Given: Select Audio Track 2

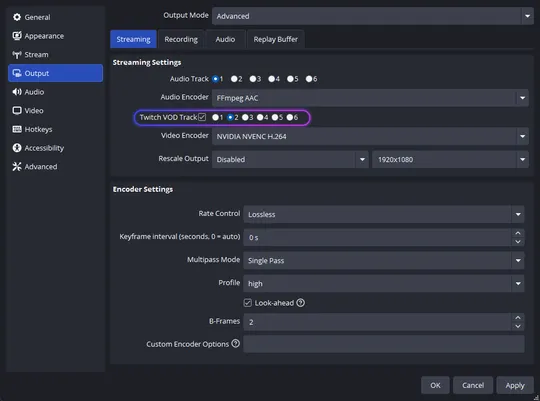Looking at the screenshot, I should coord(234,79).
